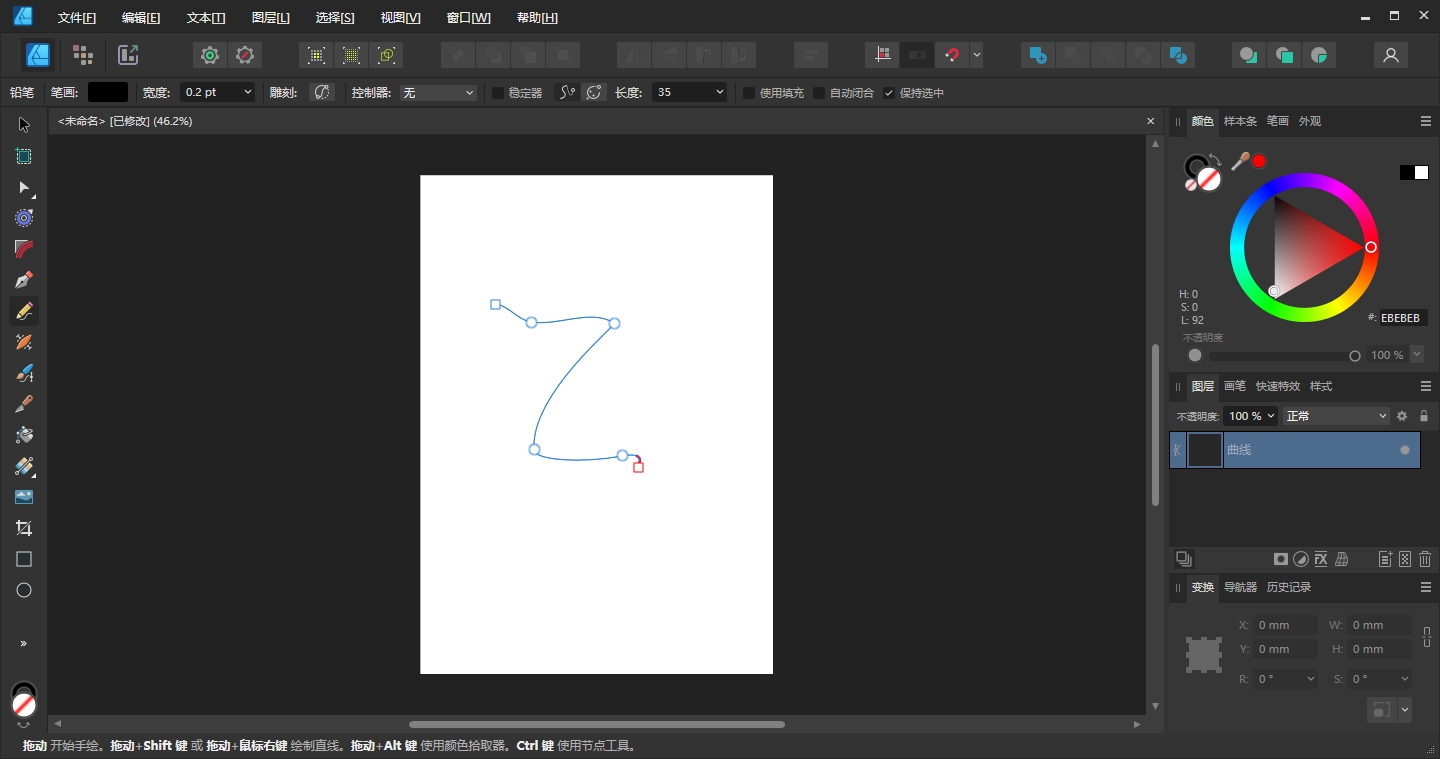Switch to the Export persona
The image size is (1440, 759).
pyautogui.click(x=128, y=55)
